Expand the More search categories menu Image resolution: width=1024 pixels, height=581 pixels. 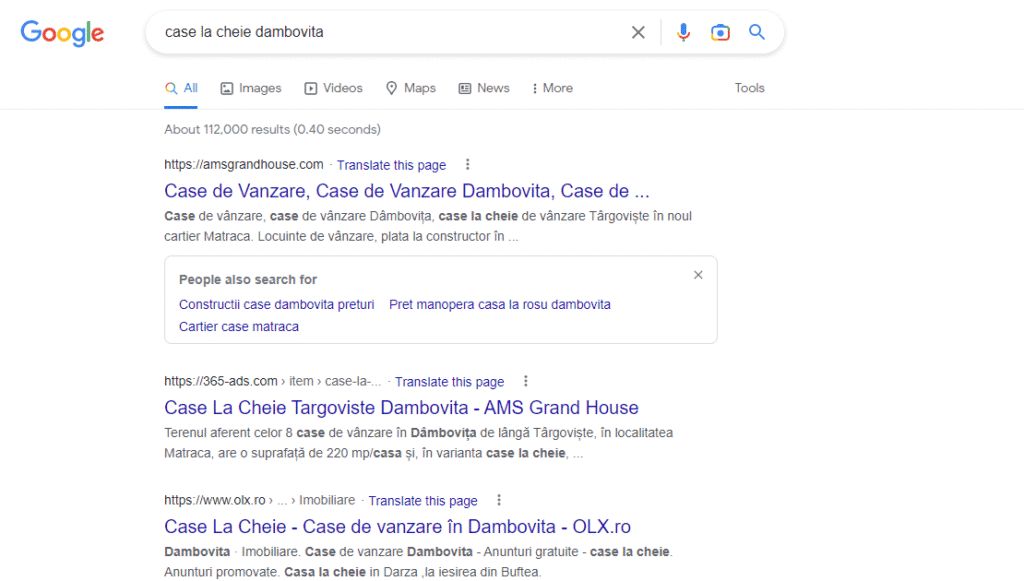(551, 88)
